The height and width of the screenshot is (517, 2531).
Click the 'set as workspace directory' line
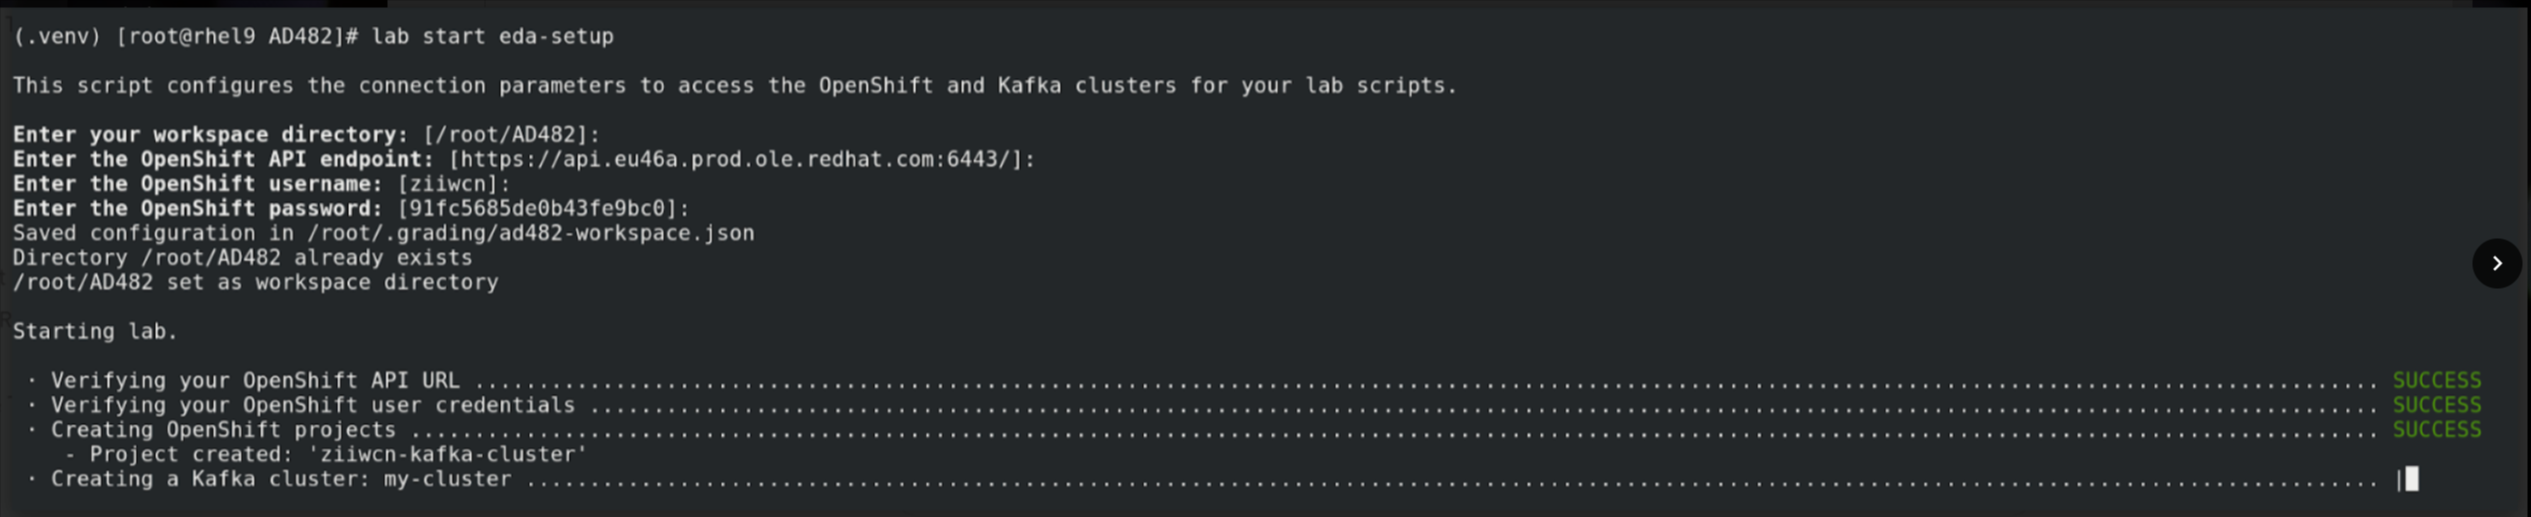(x=255, y=283)
